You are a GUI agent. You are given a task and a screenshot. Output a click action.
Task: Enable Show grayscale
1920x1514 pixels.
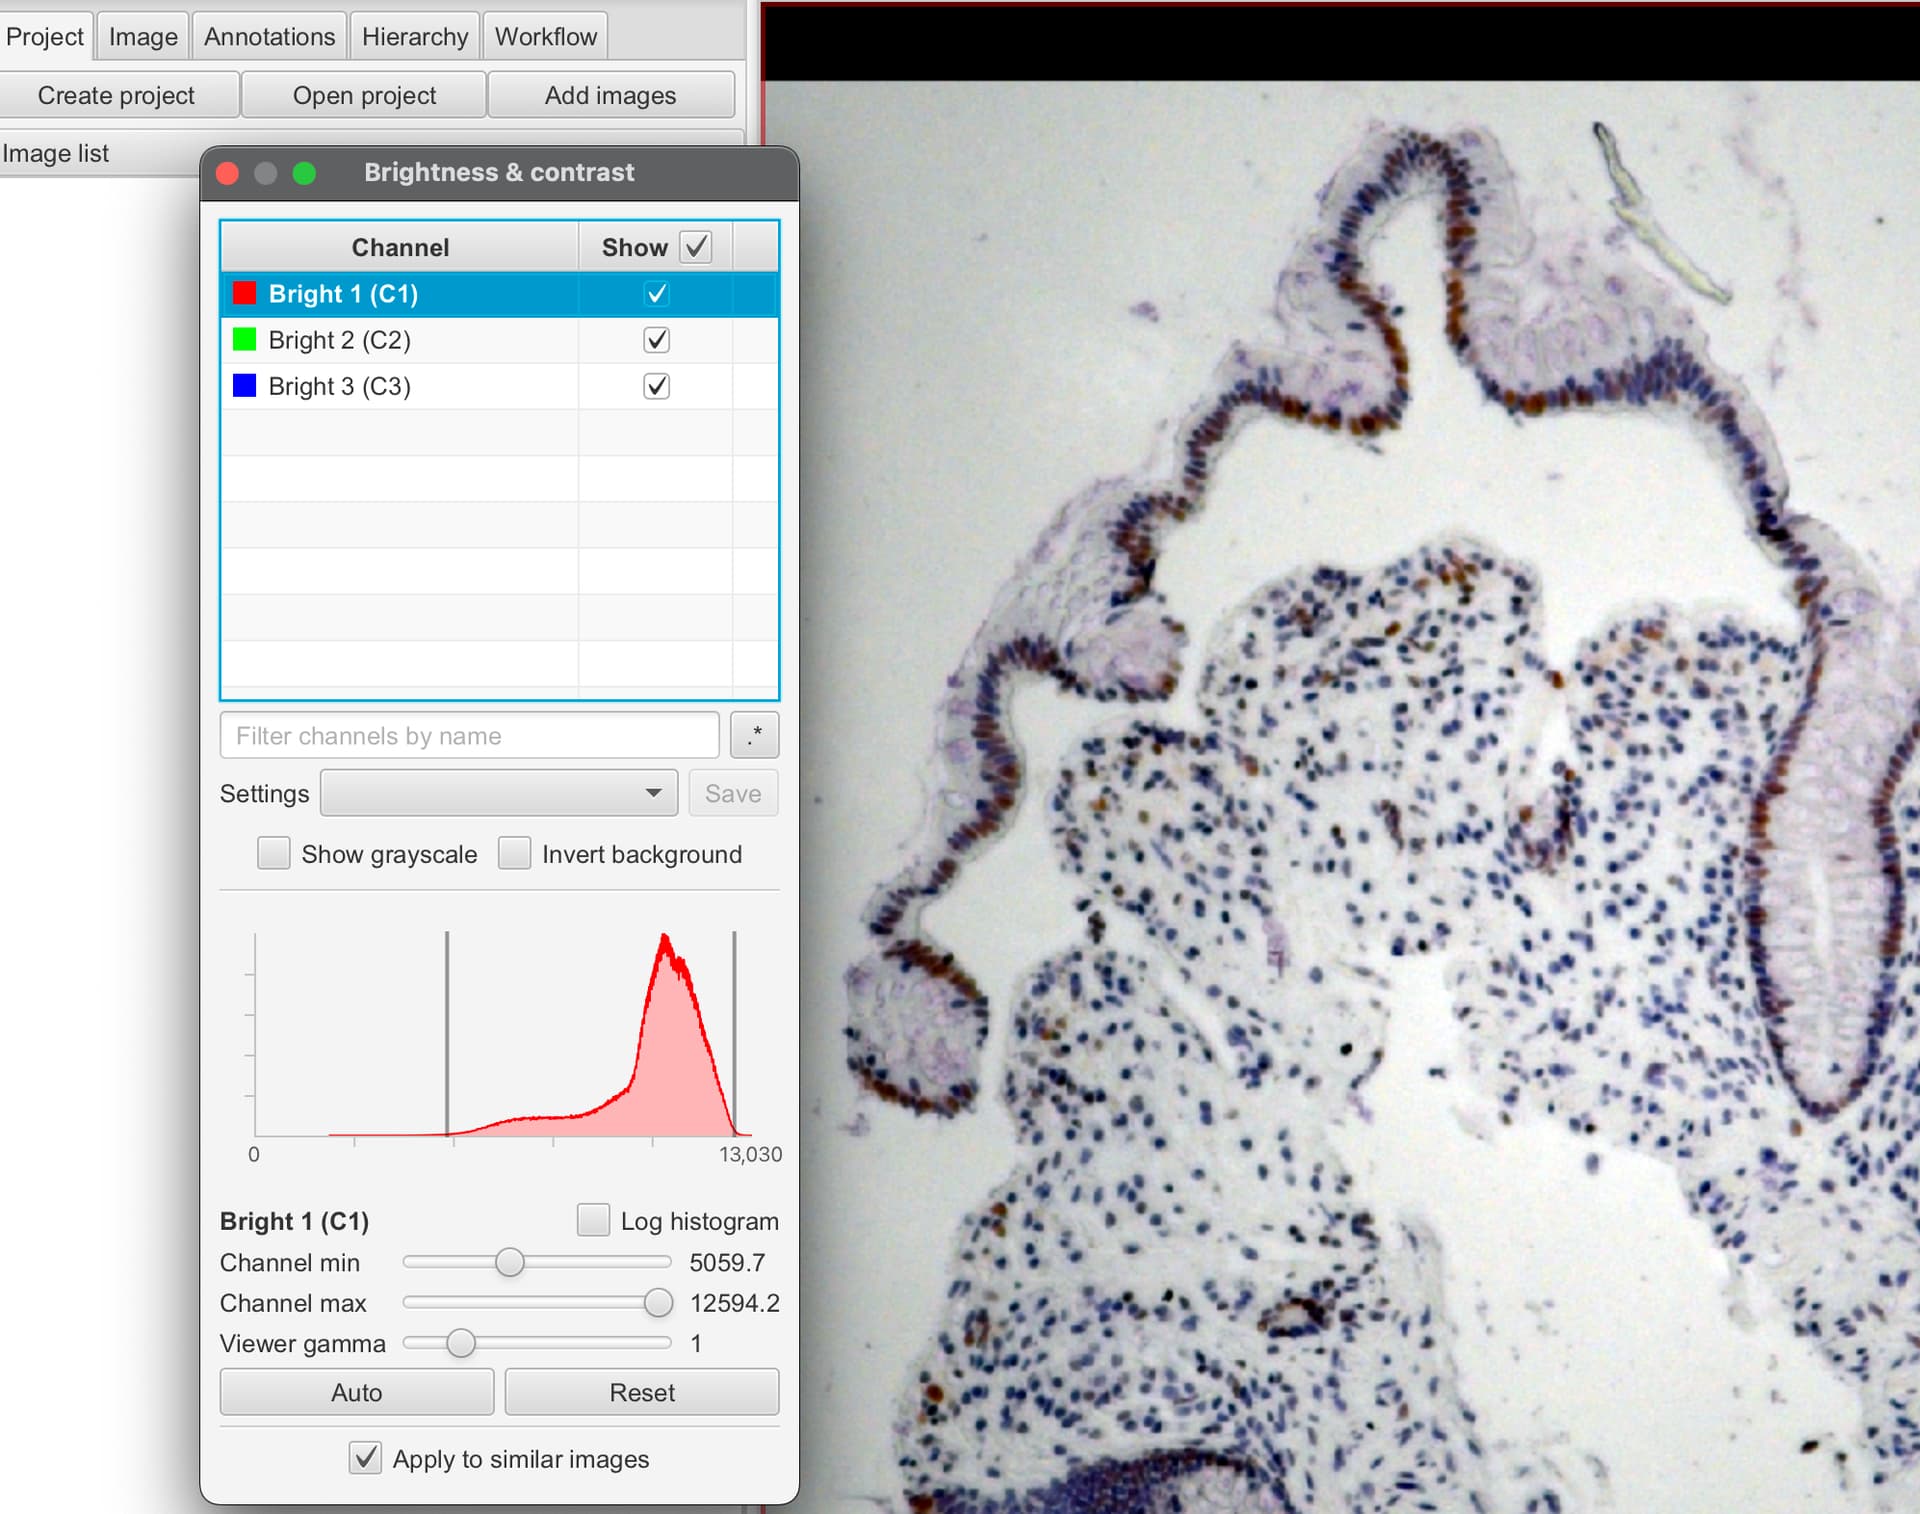pos(273,853)
